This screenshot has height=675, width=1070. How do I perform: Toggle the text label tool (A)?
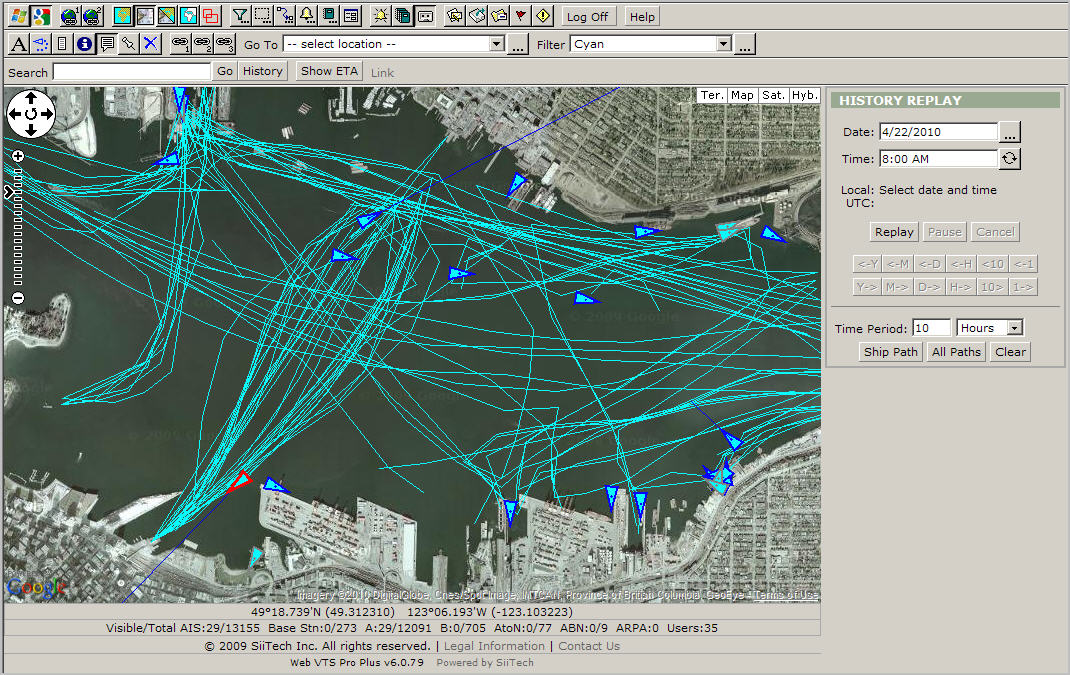pos(18,44)
